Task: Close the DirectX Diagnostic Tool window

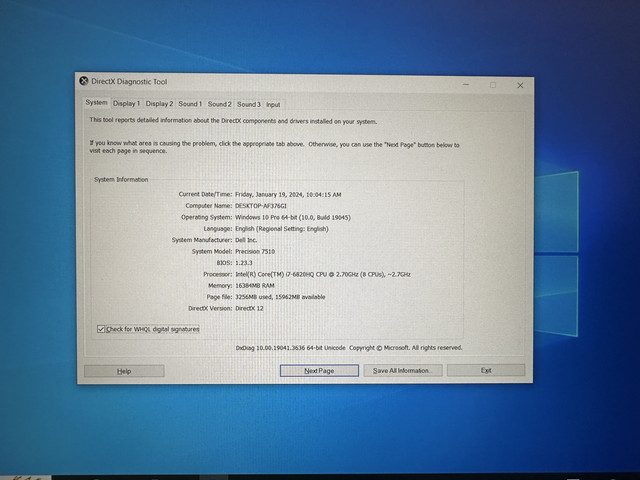Action: [520, 85]
